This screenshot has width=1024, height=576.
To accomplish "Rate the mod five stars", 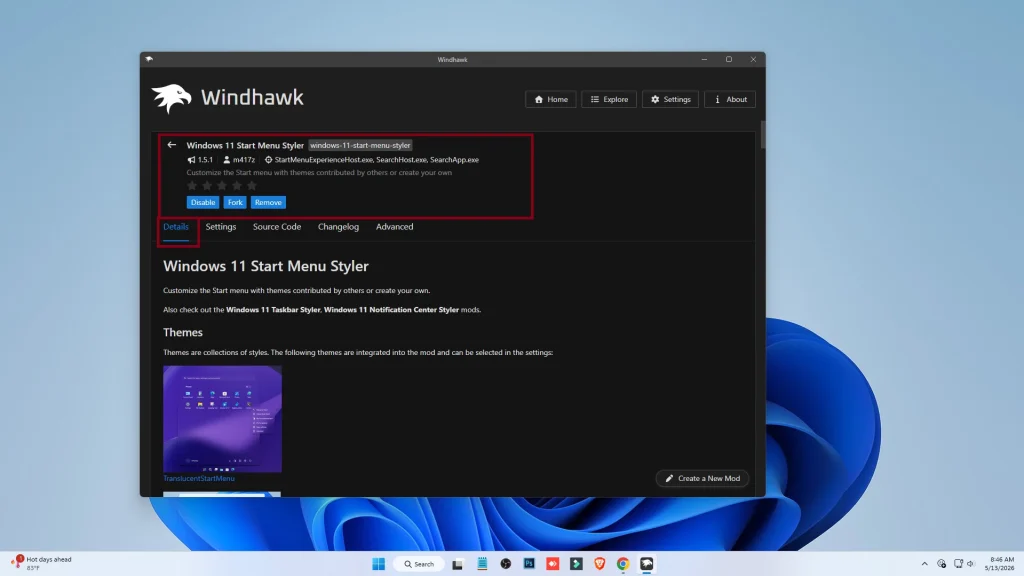I will [252, 186].
